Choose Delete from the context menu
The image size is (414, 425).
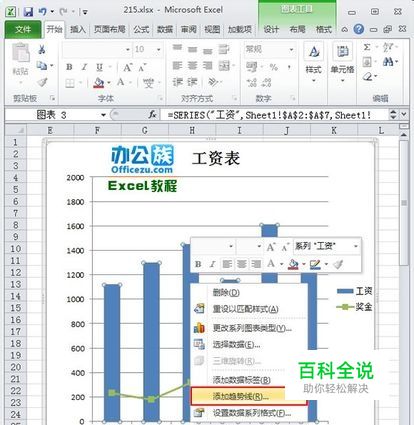(249, 293)
